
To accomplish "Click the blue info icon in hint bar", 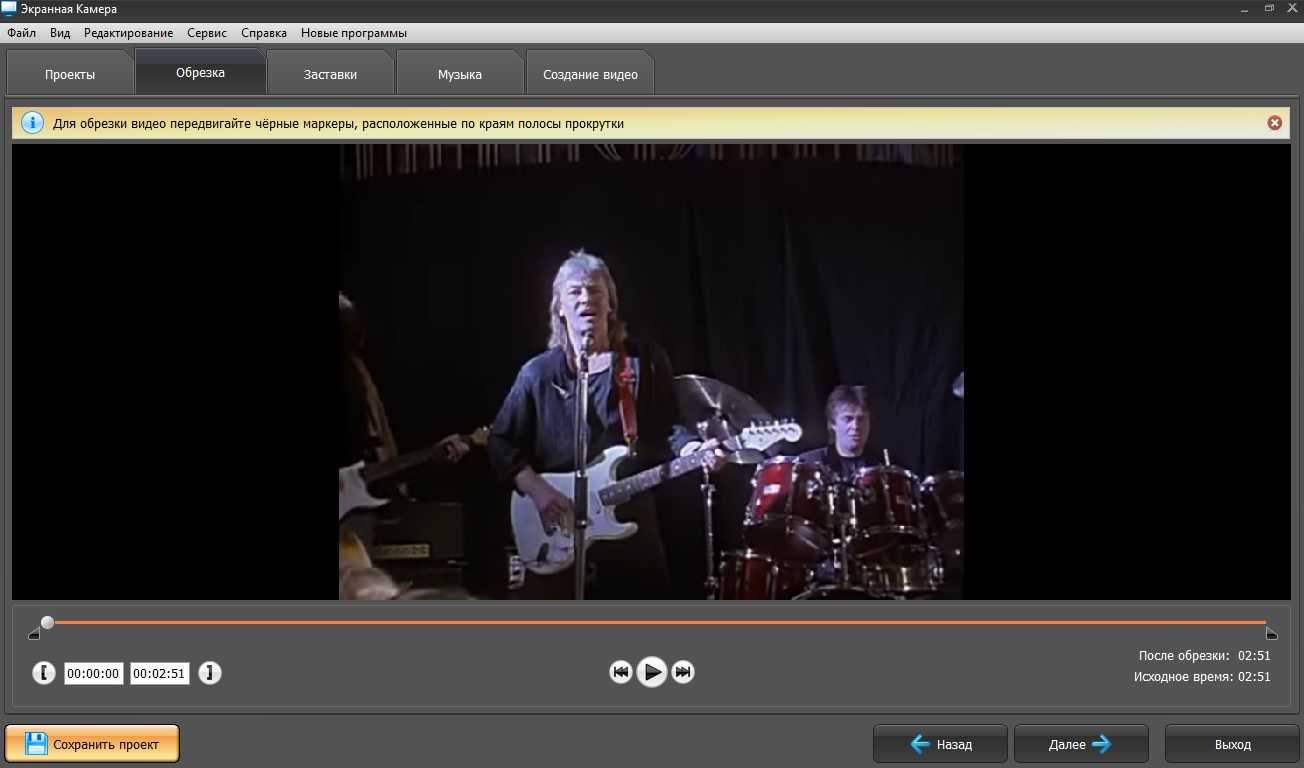I will (x=32, y=123).
